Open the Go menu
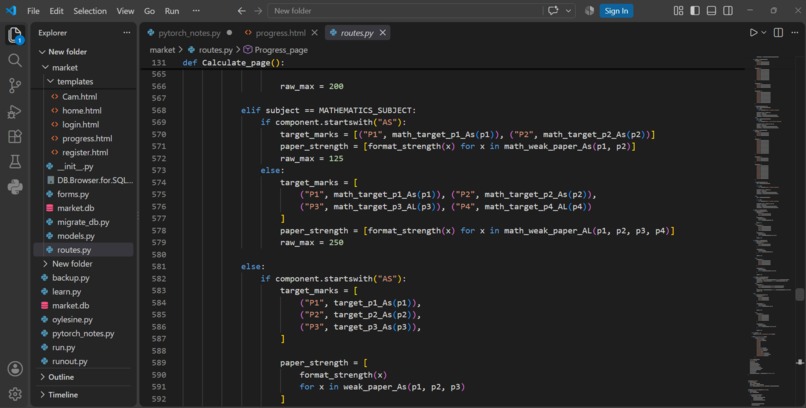This screenshot has height=408, width=806. [x=149, y=11]
